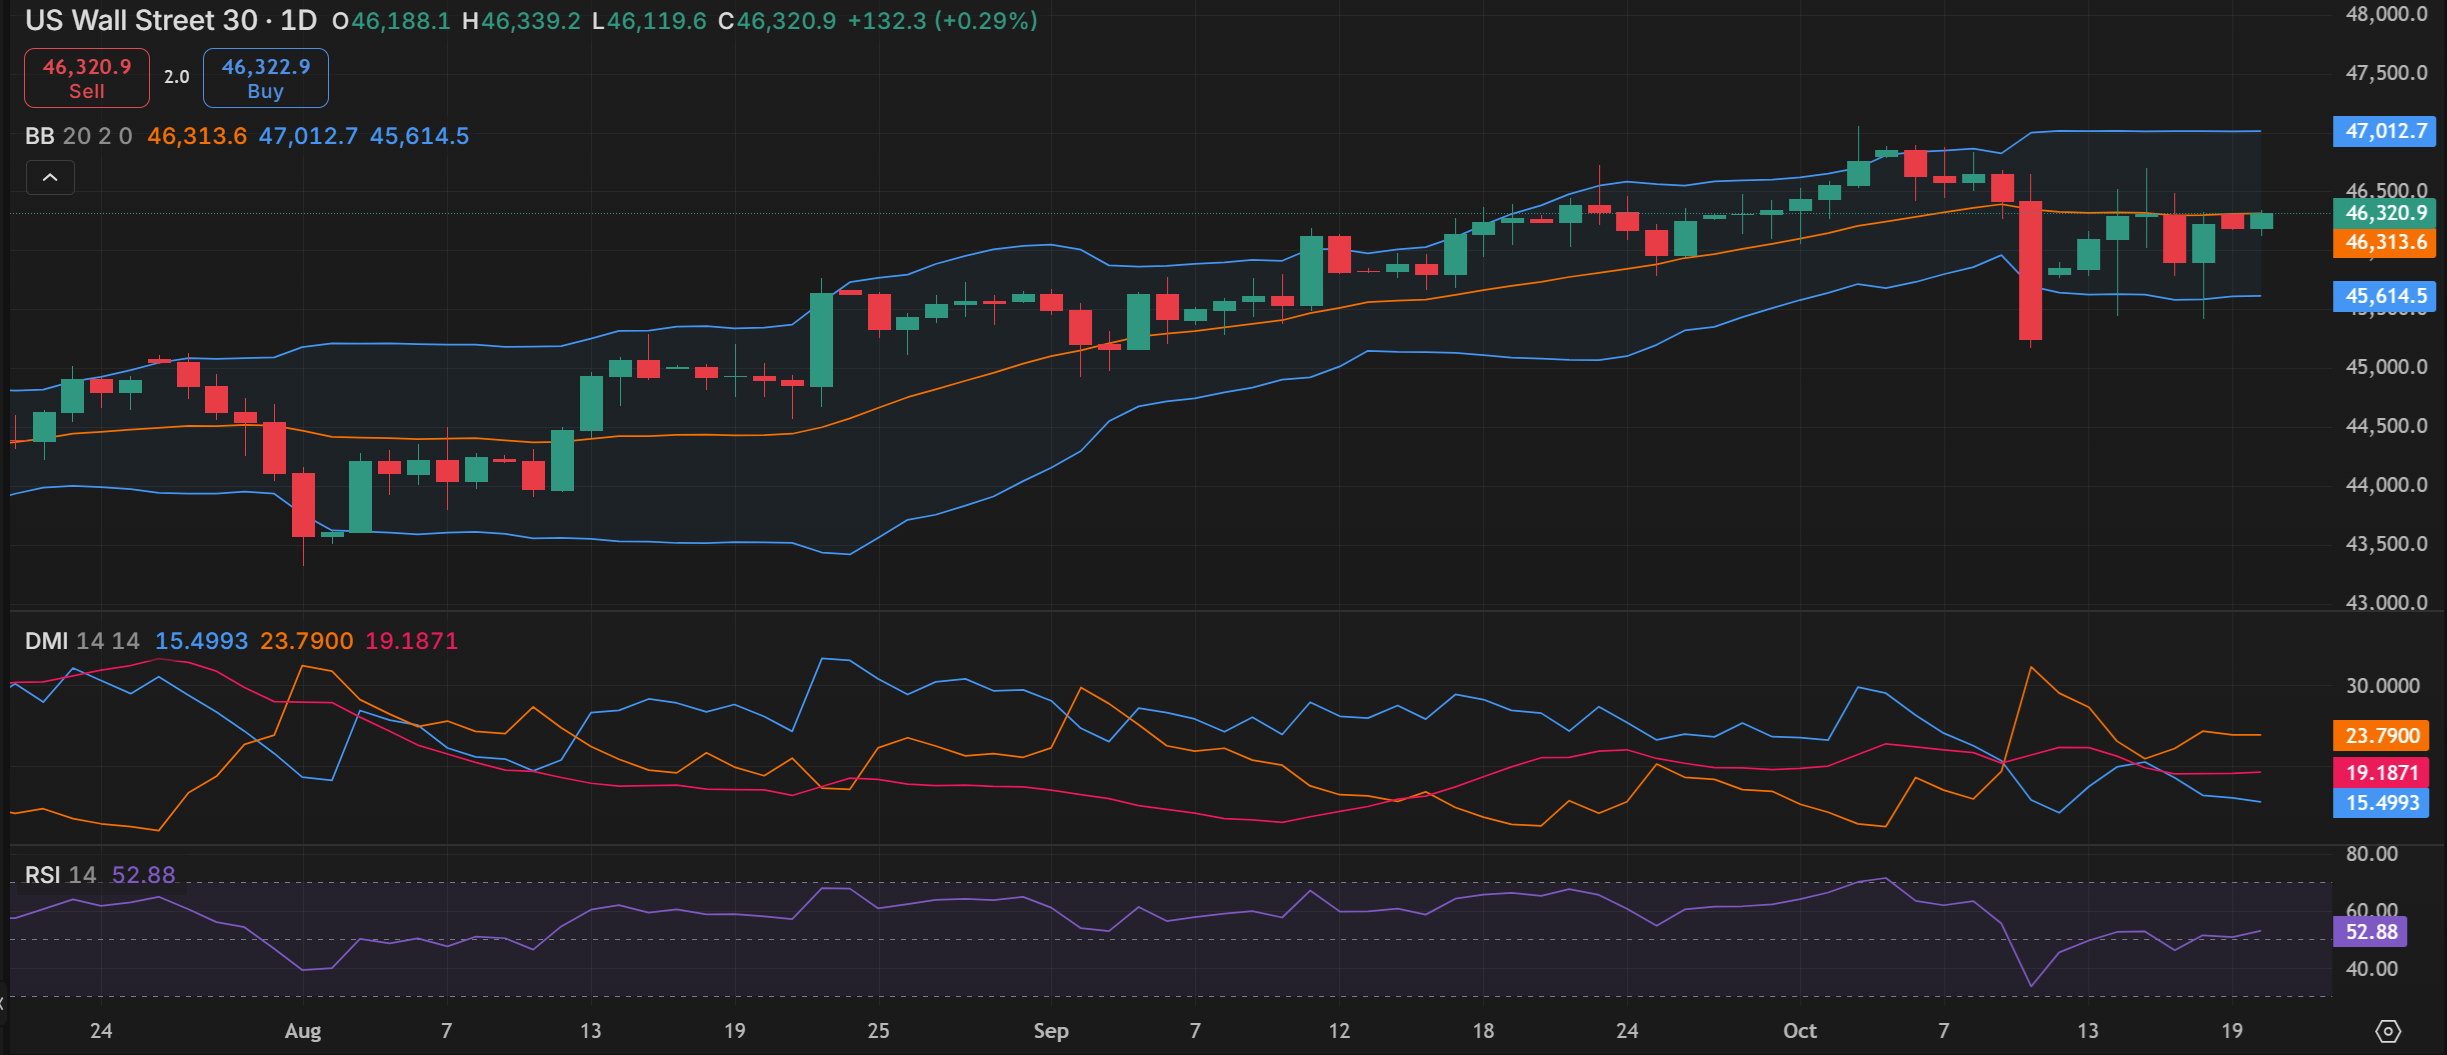Viewport: 2447px width, 1055px height.
Task: Click the Sep label on time axis
Action: click(1051, 1031)
